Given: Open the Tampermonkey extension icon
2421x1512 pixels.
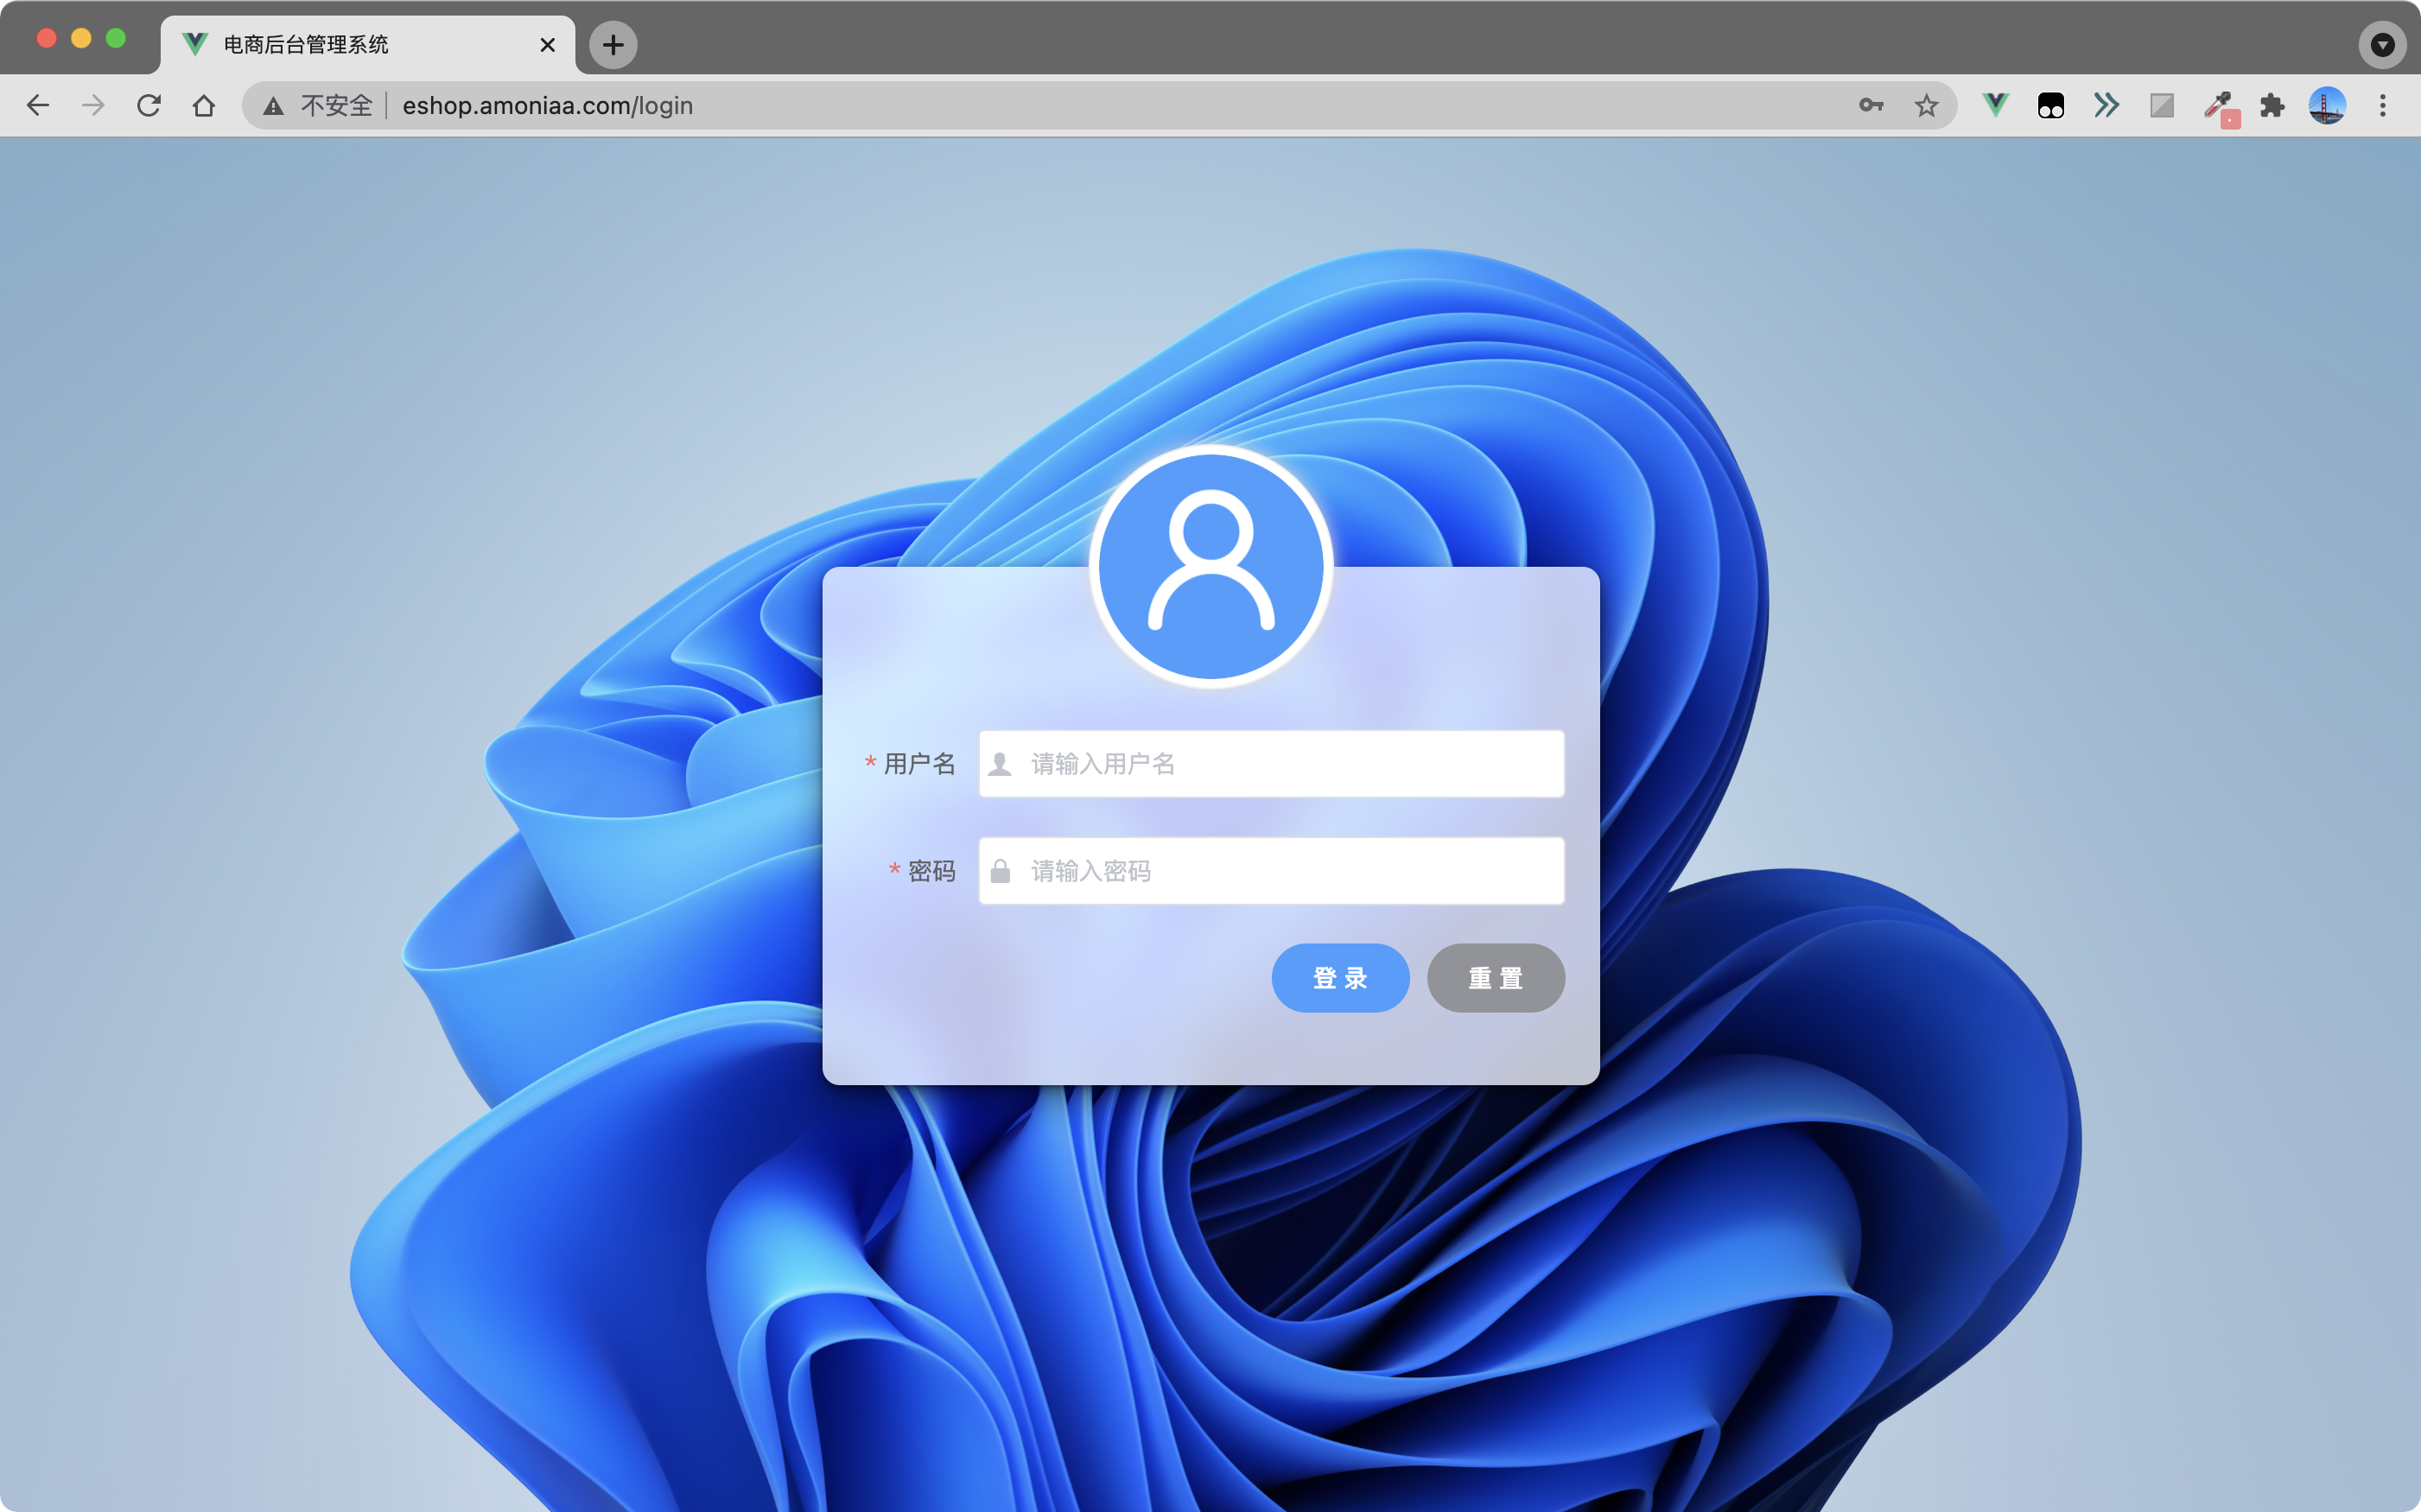Looking at the screenshot, I should coord(2050,105).
